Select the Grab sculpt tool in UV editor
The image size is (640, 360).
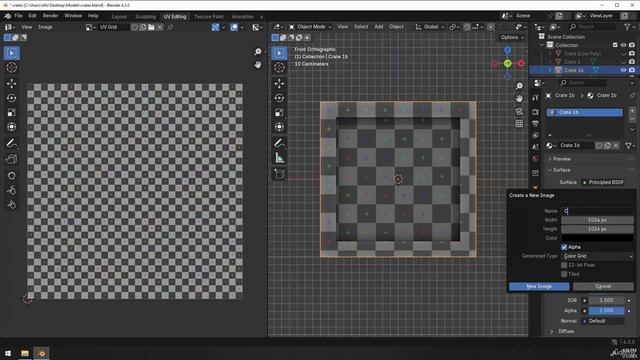(x=11, y=176)
